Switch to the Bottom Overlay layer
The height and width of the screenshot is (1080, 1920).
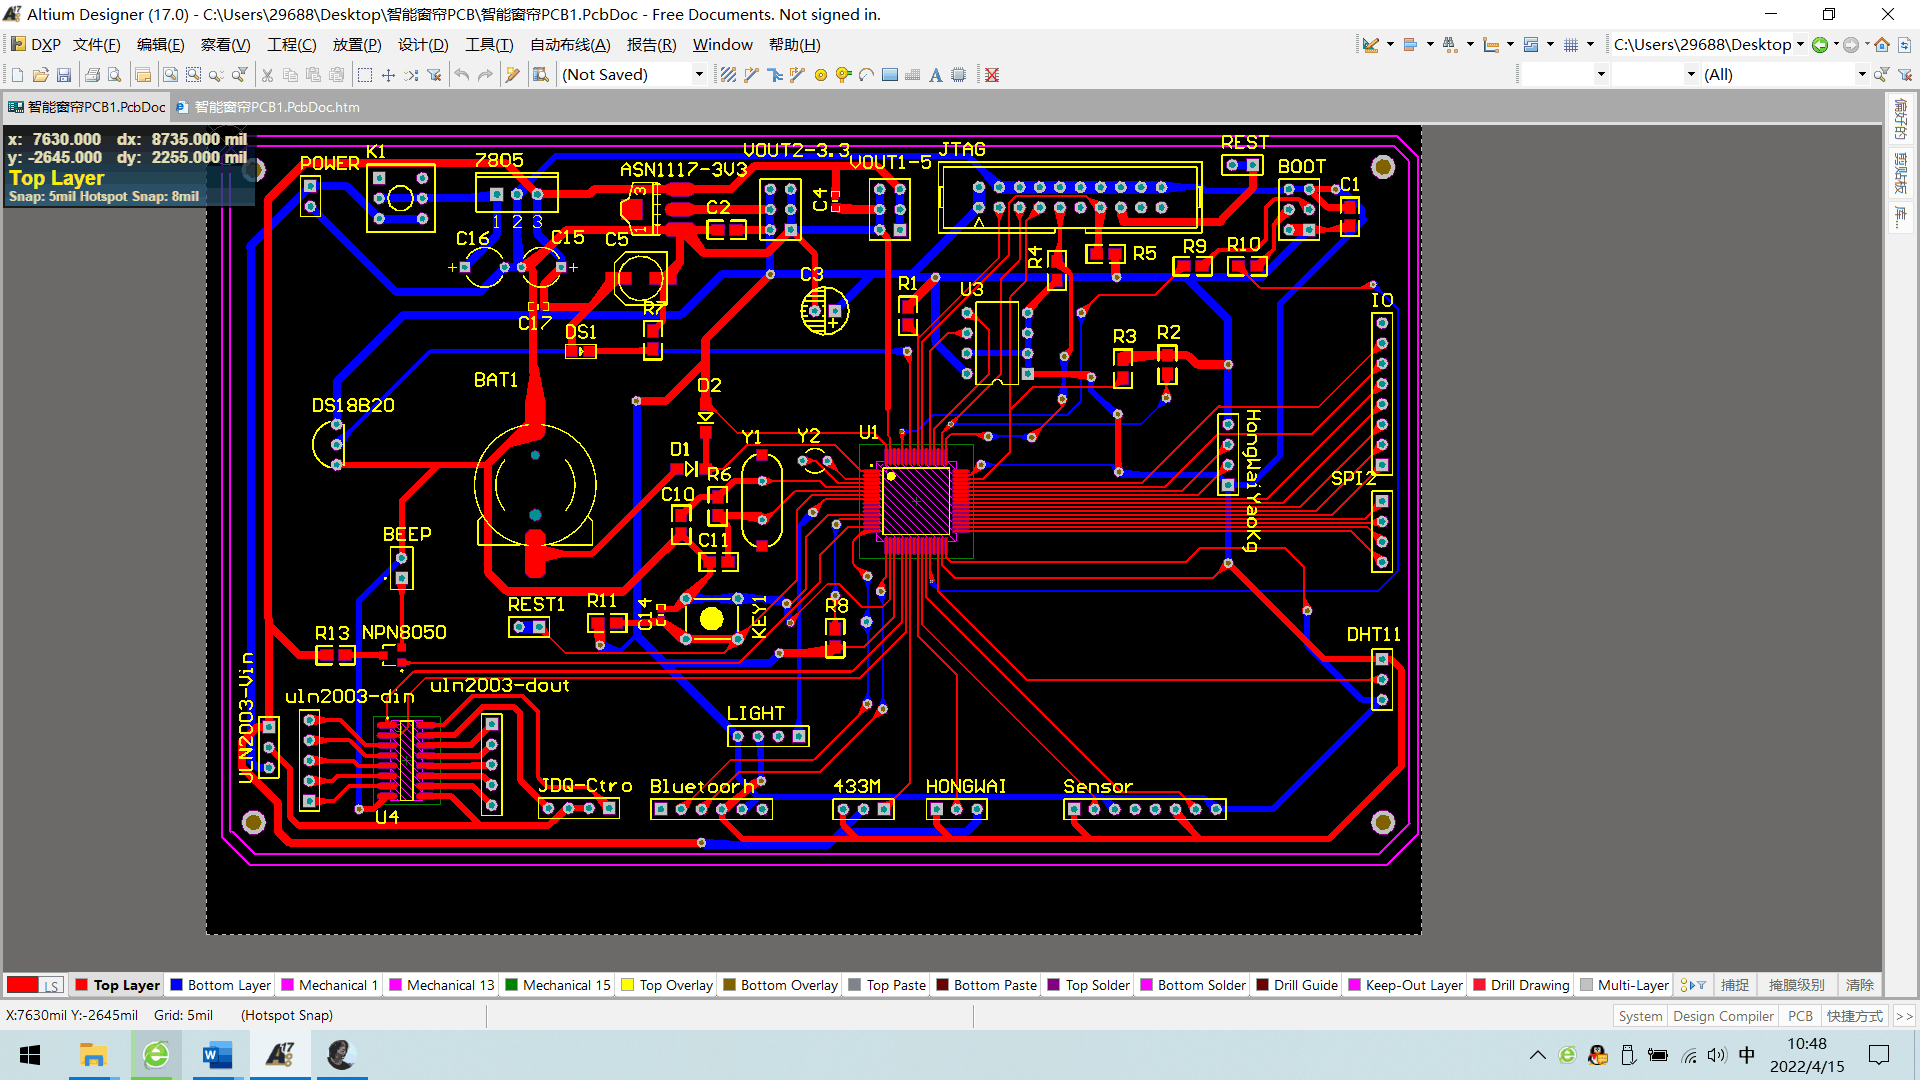click(781, 985)
